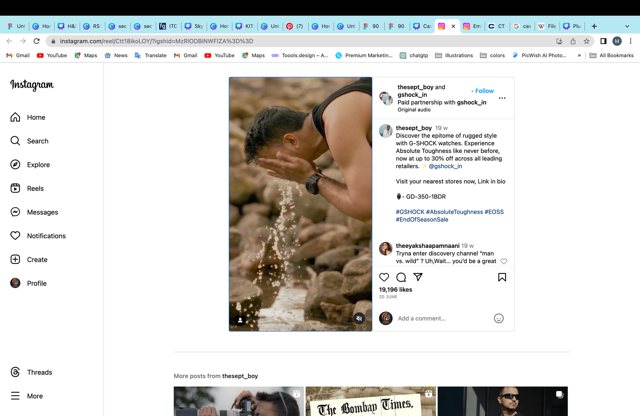Open PicWish AI Photo bookmark

coord(539,55)
